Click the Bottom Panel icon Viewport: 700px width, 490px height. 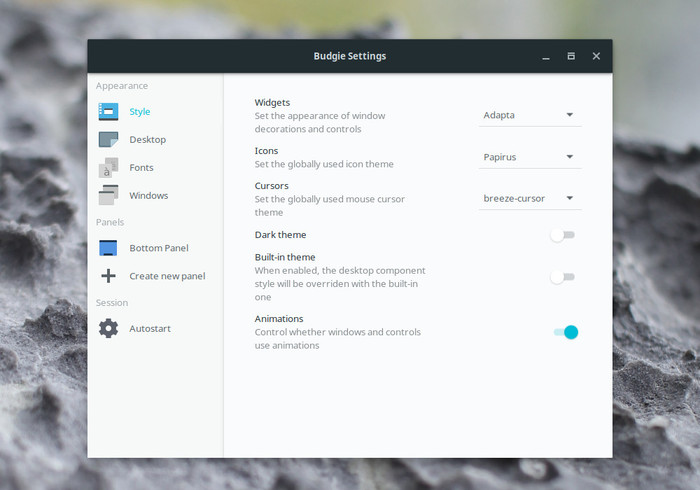(108, 248)
